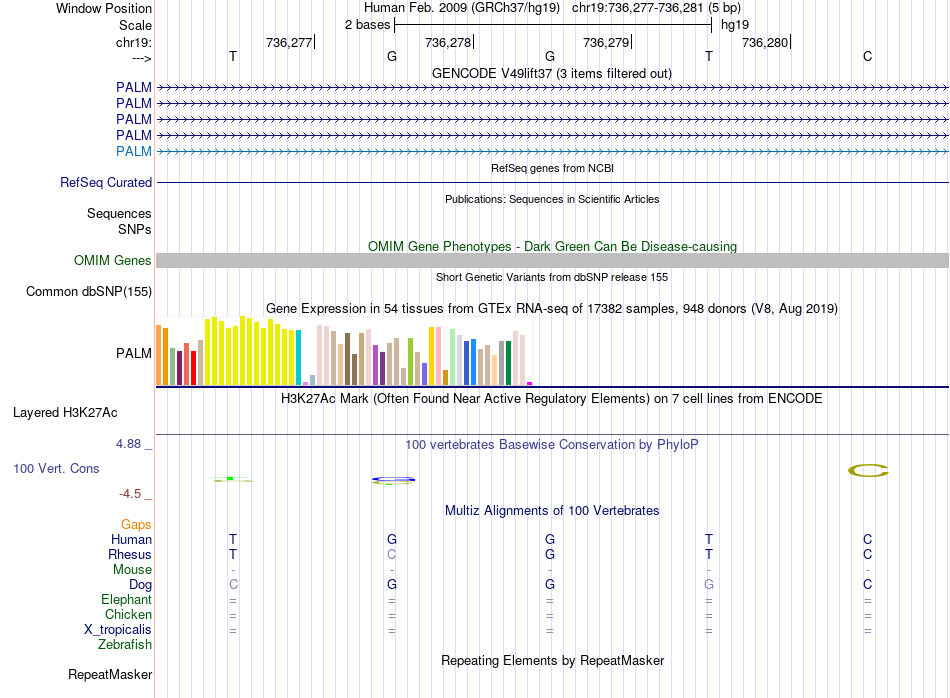950x698 pixels.
Task: Click base C in the reference sequence row
Action: click(x=868, y=56)
